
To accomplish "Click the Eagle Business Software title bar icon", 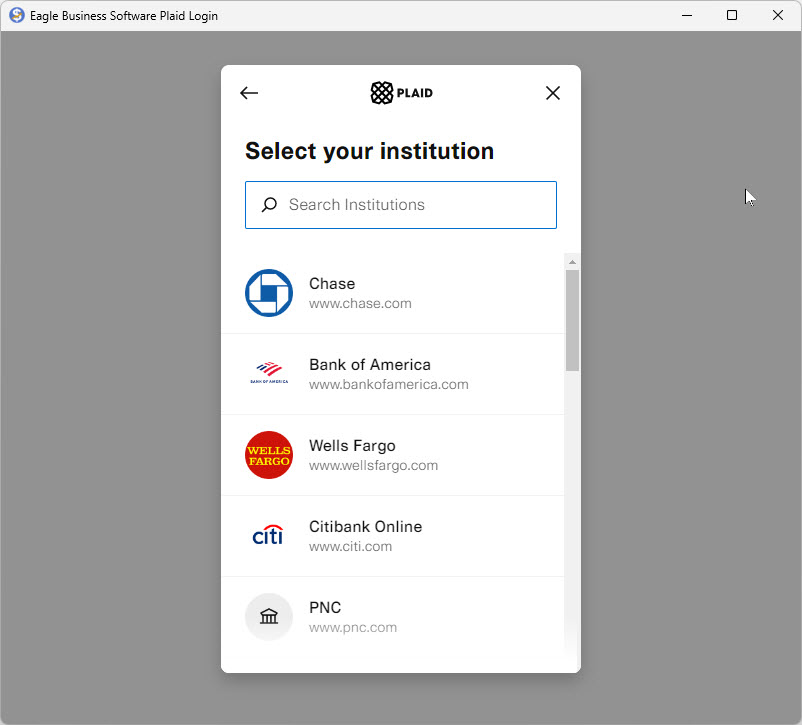I will pyautogui.click(x=17, y=15).
